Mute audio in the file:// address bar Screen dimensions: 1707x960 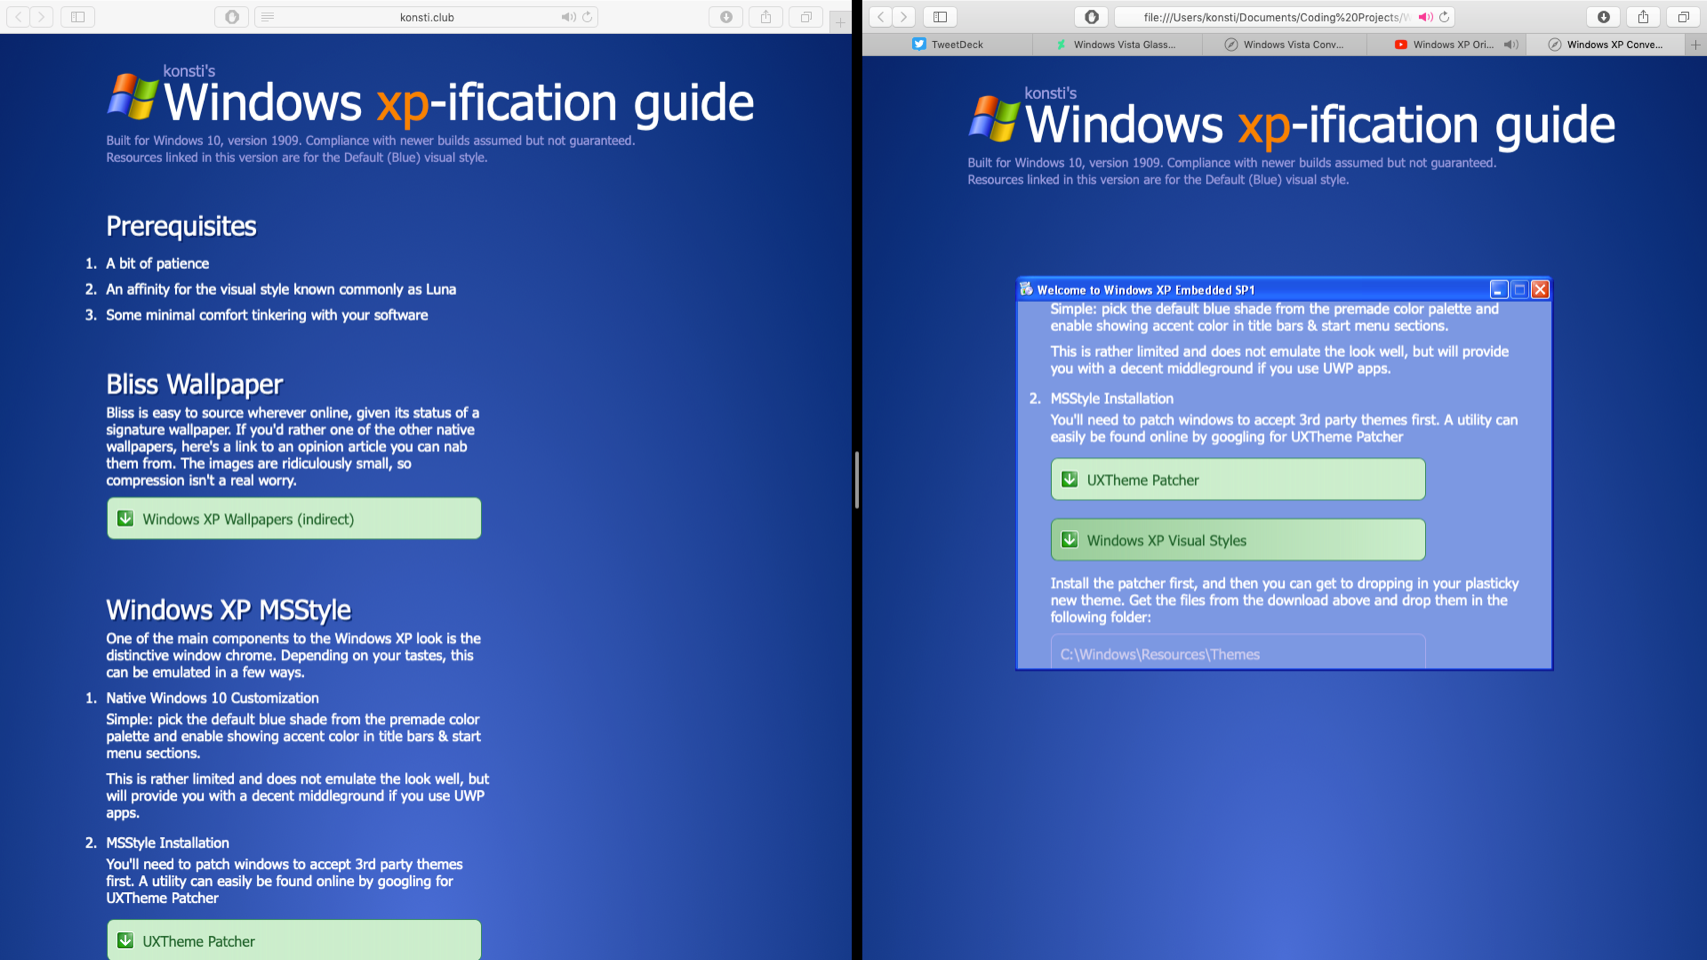[x=1425, y=17]
